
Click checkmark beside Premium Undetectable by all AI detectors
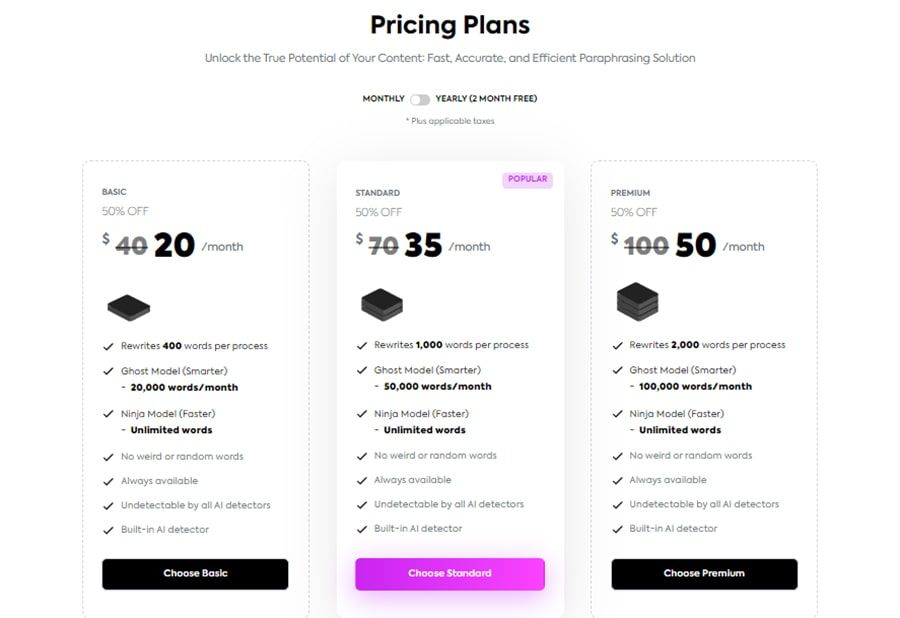coord(618,505)
